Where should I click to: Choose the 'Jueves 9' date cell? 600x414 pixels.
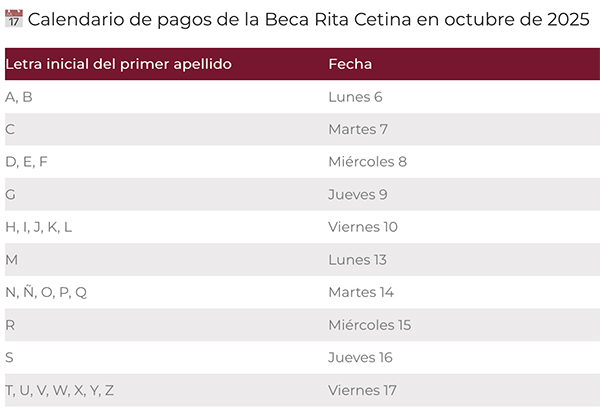point(357,194)
